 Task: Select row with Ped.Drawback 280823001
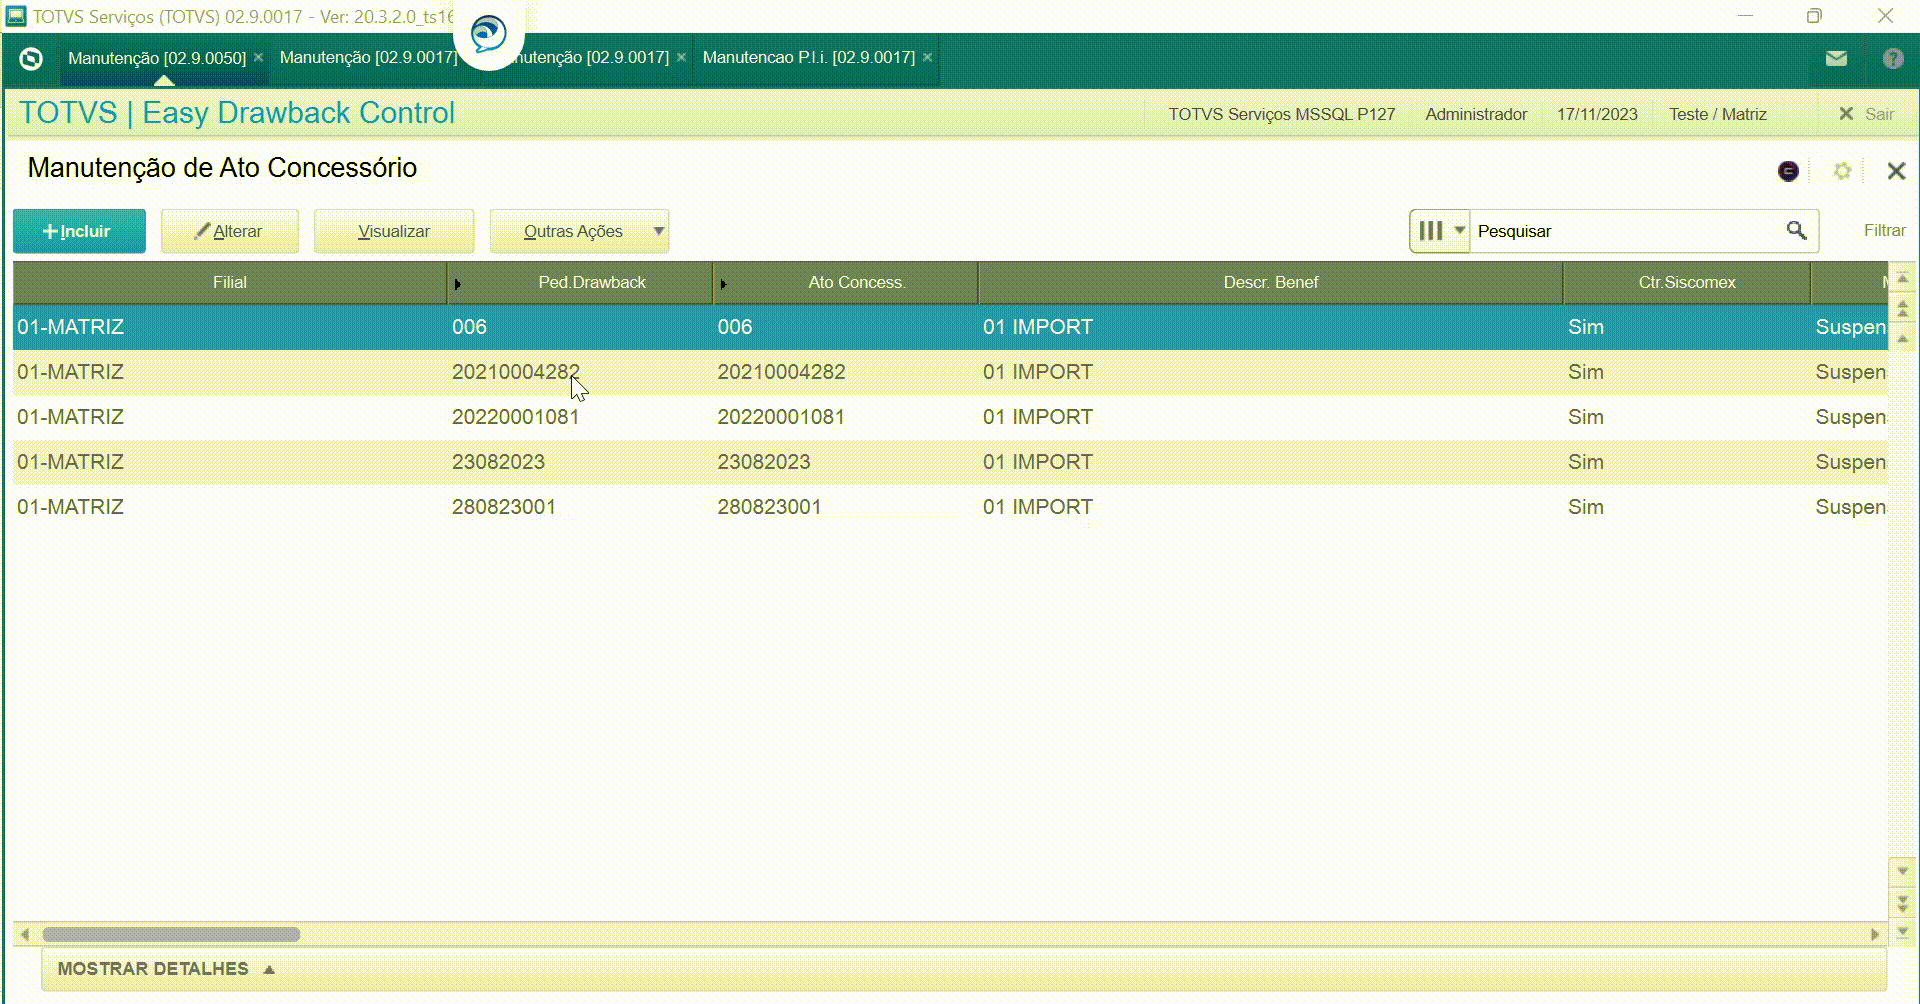(950, 507)
